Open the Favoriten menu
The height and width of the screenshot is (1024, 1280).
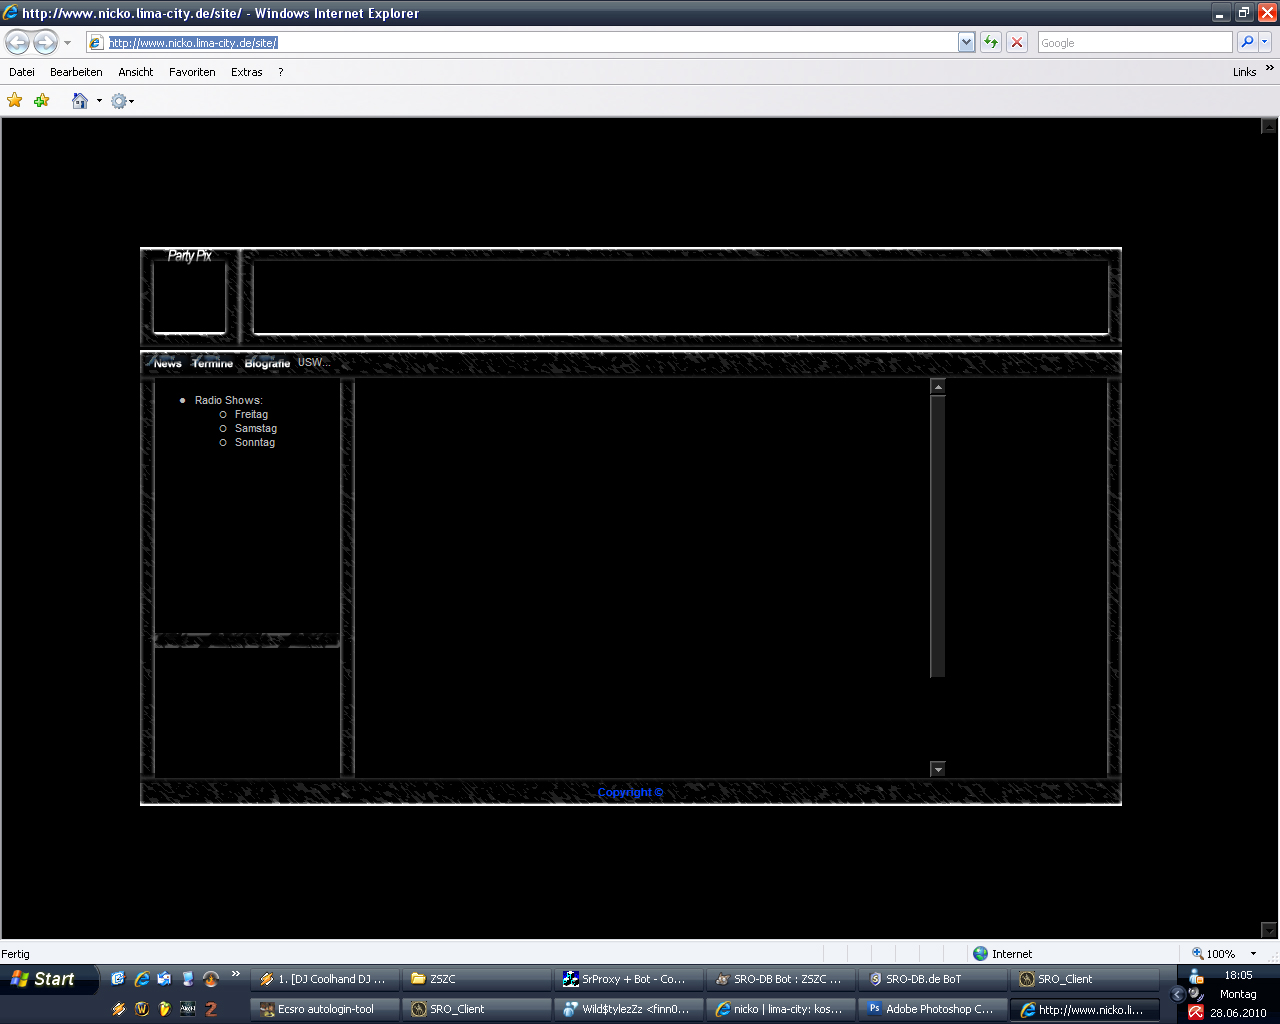tap(192, 72)
